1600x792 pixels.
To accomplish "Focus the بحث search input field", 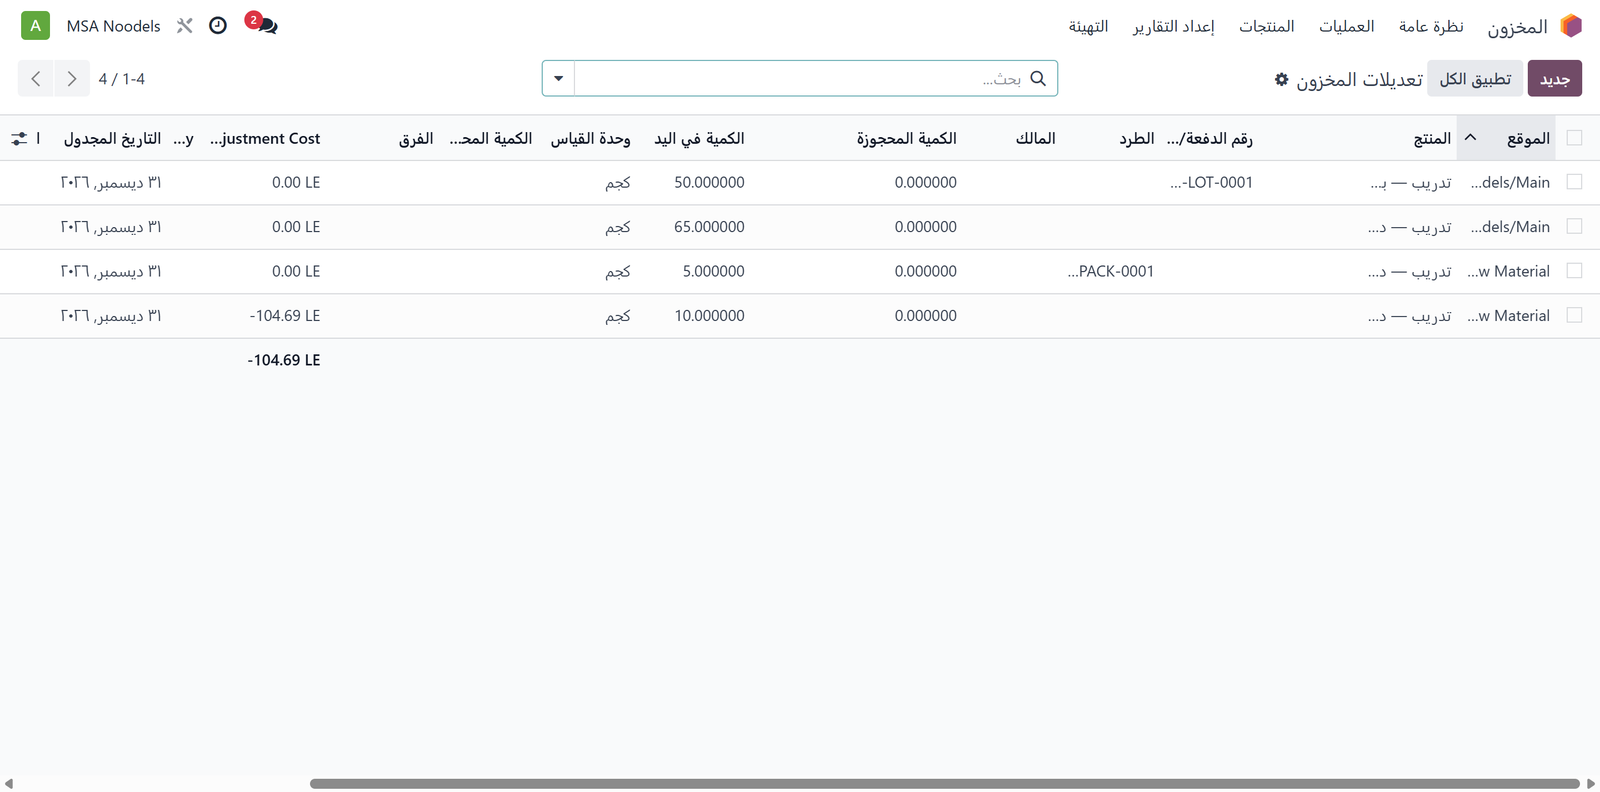I will tap(800, 79).
